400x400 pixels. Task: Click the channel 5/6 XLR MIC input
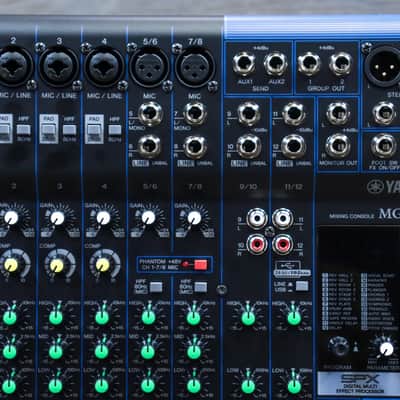click(x=149, y=68)
